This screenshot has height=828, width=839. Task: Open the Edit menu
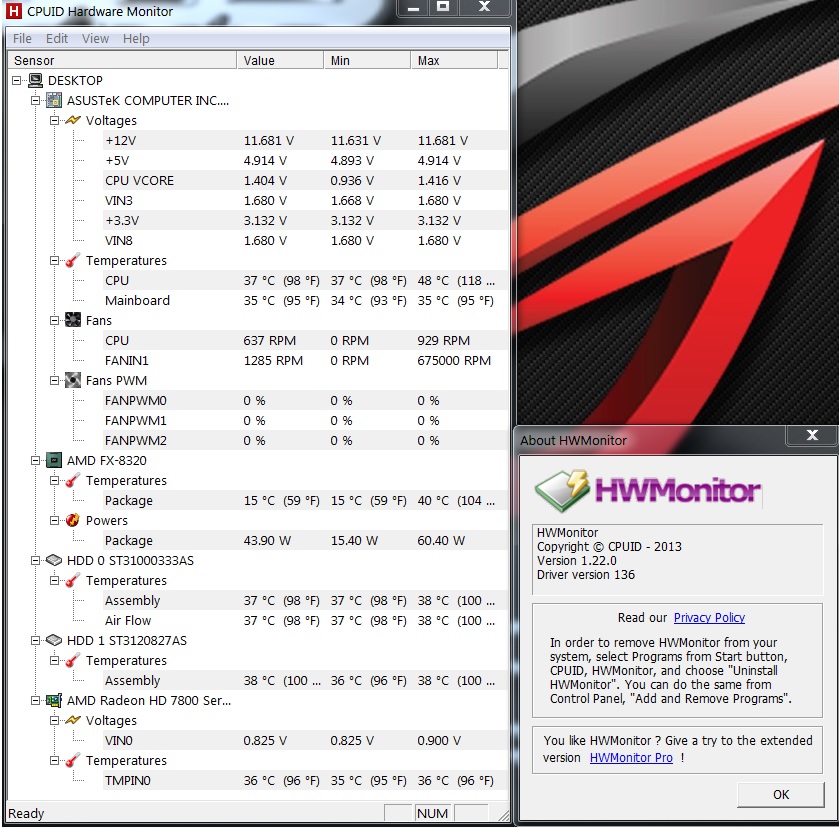[57, 39]
